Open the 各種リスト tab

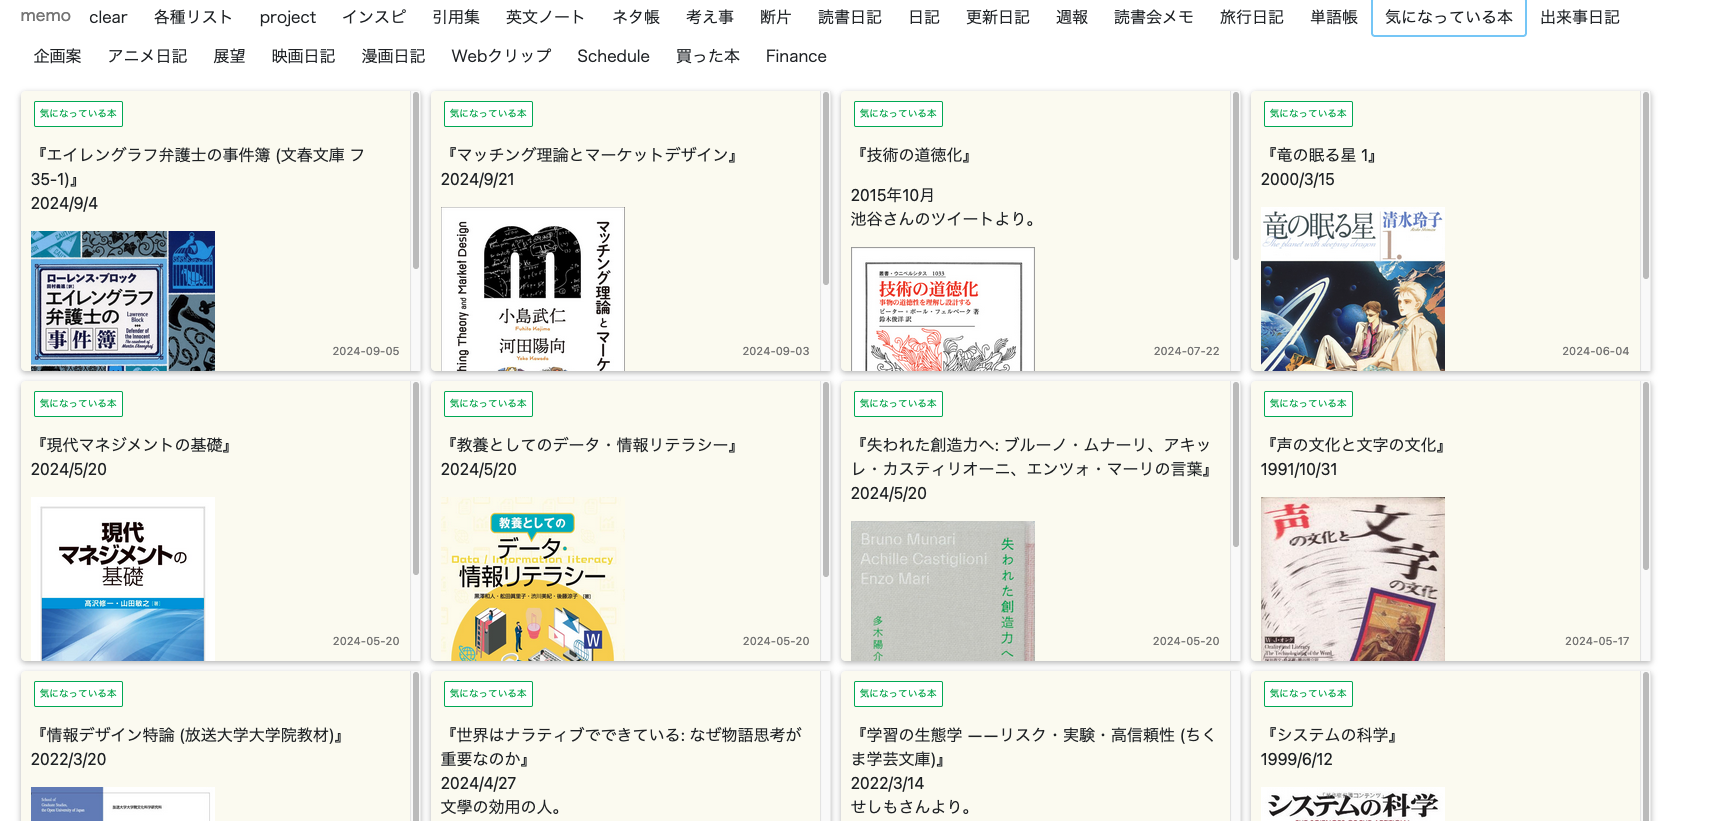click(x=193, y=17)
